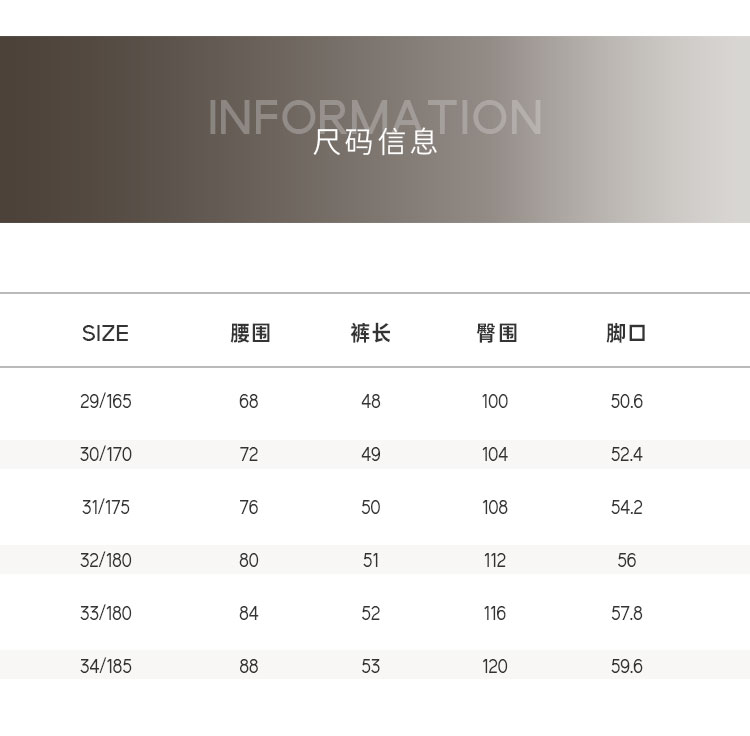Click the leg opening value 59.6

coord(626,667)
